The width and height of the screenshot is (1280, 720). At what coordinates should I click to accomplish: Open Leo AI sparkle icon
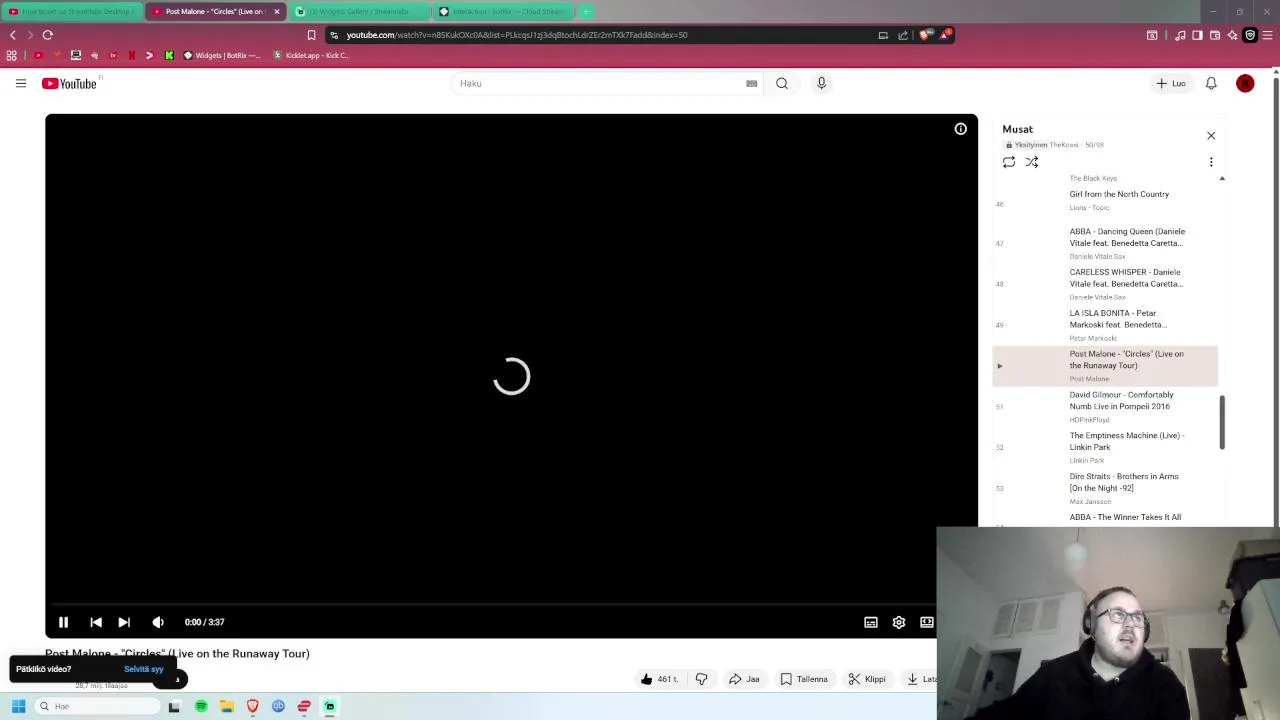coord(1232,35)
